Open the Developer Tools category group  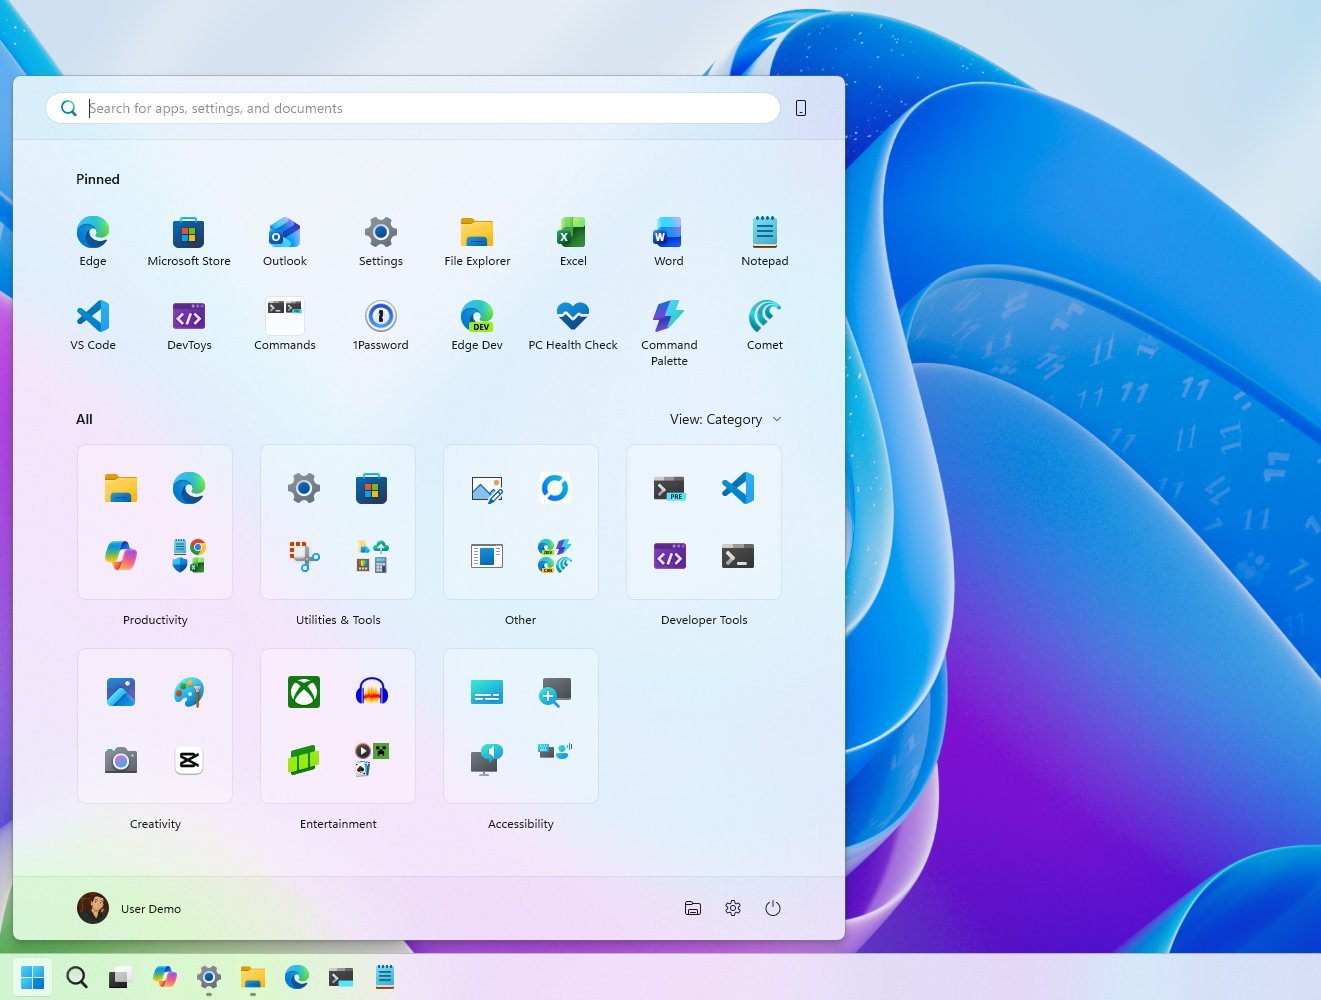(703, 522)
